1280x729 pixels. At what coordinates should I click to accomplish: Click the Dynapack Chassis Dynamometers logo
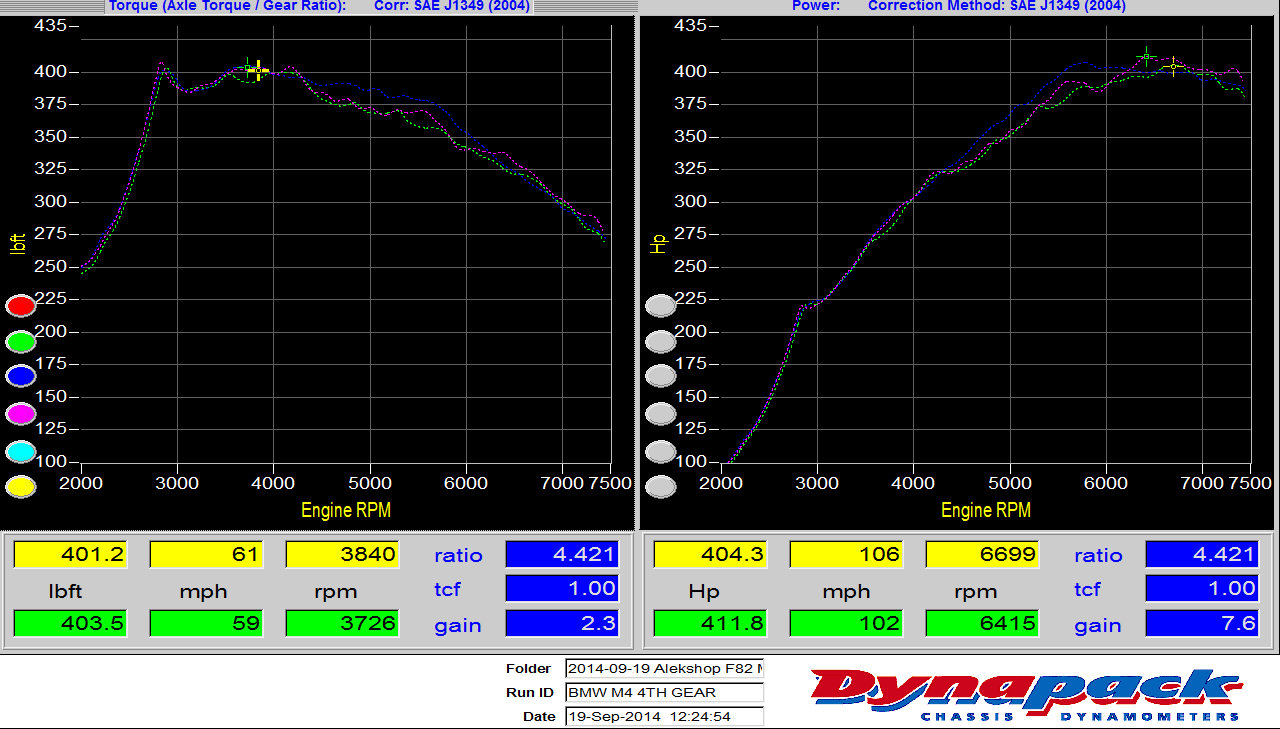tap(1027, 694)
